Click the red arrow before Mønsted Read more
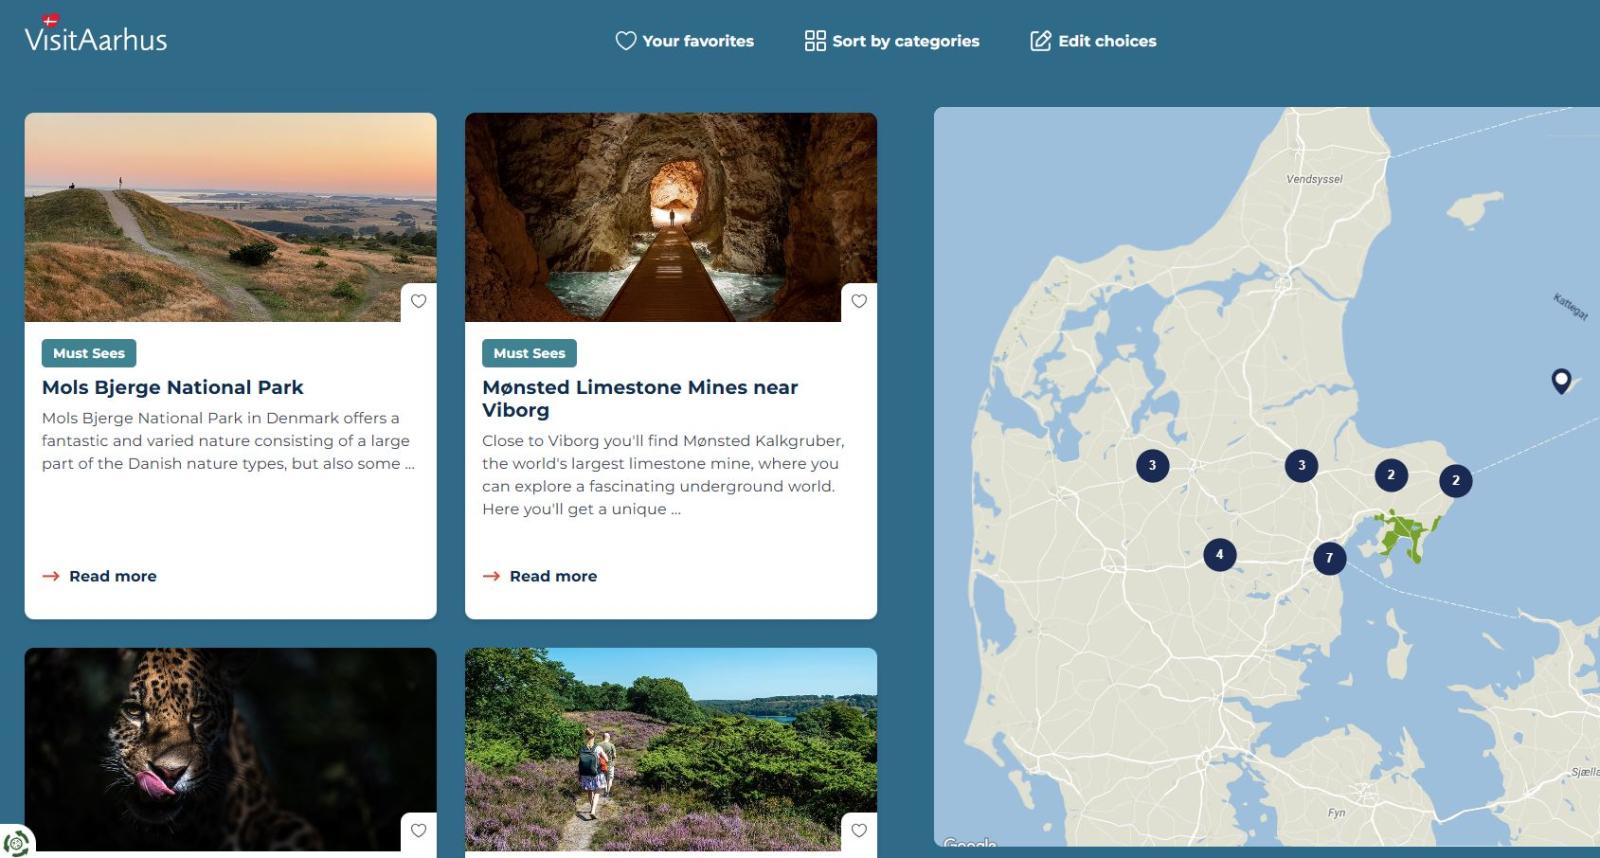Viewport: 1600px width, 858px height. click(x=491, y=576)
